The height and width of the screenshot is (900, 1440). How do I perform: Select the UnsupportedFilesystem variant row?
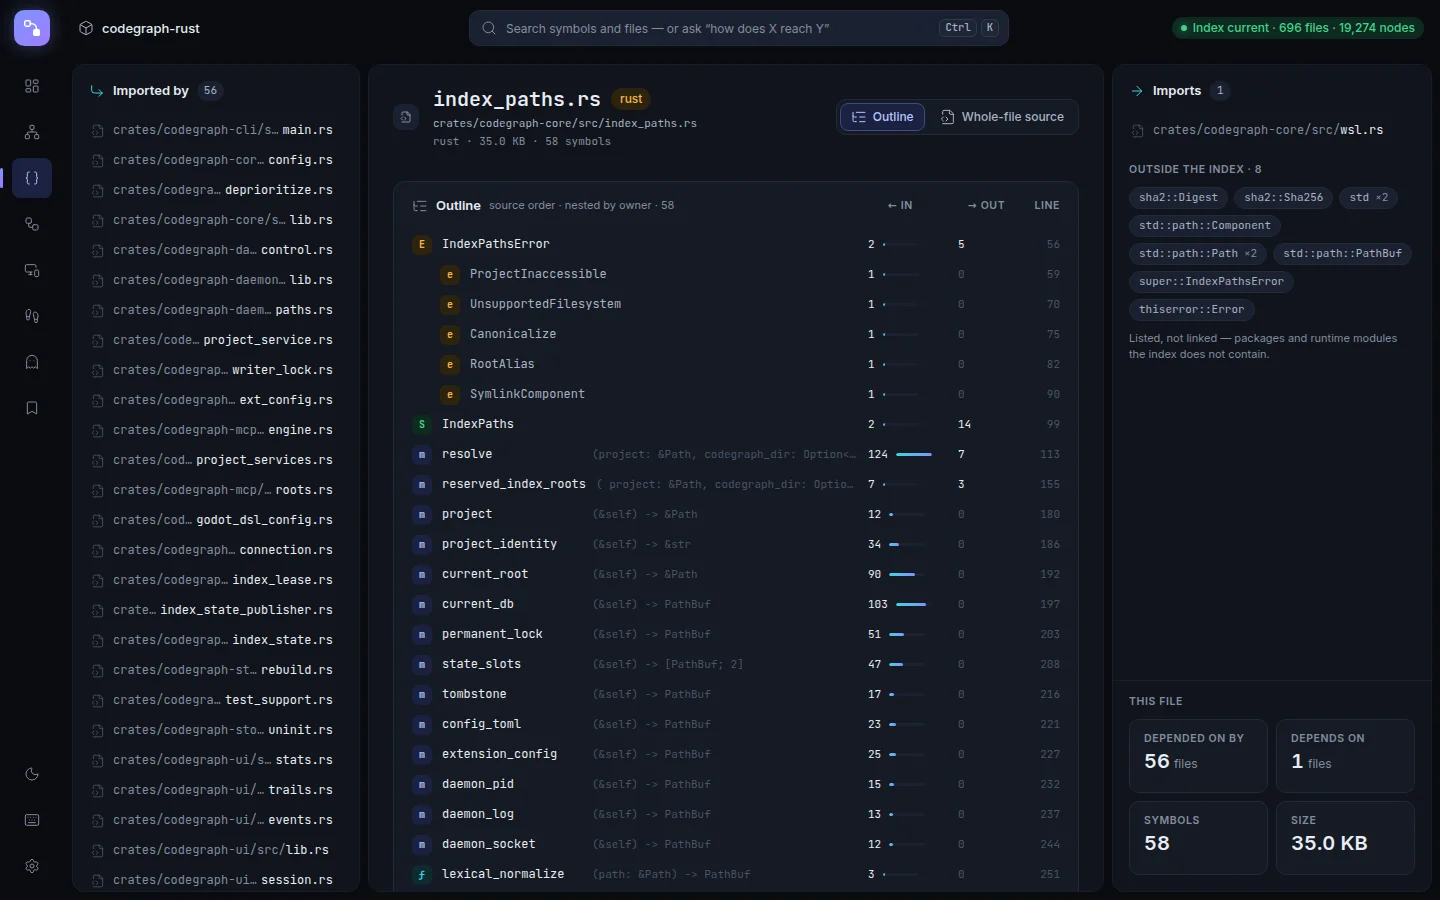(x=736, y=304)
